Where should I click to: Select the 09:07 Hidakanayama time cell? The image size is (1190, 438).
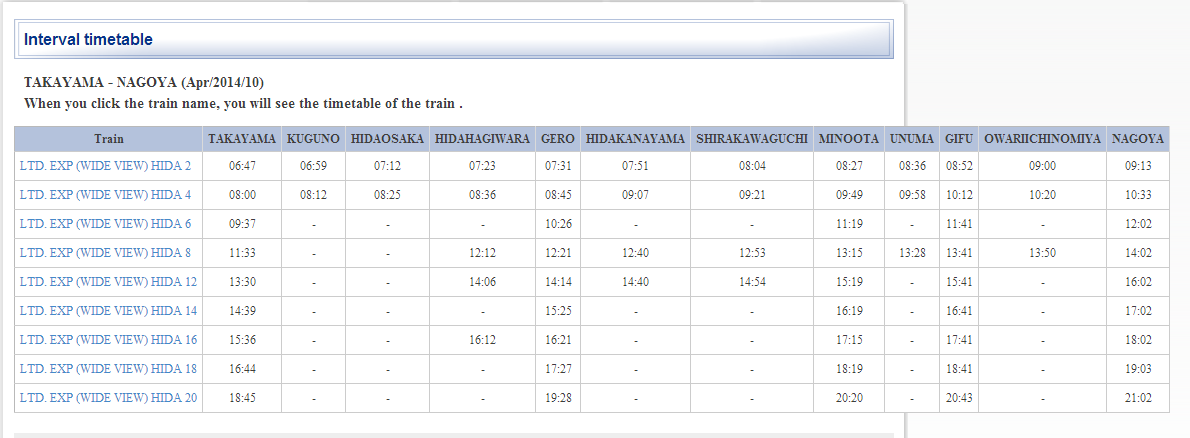click(x=635, y=195)
